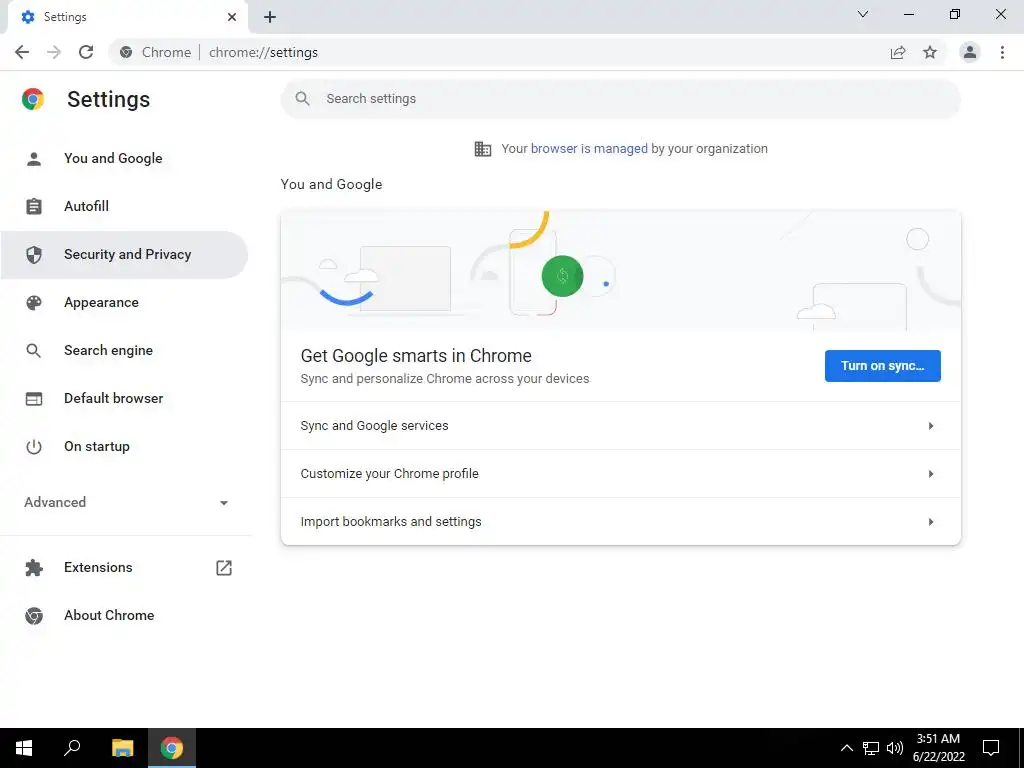Click the green sync circle illustration

[x=562, y=276]
